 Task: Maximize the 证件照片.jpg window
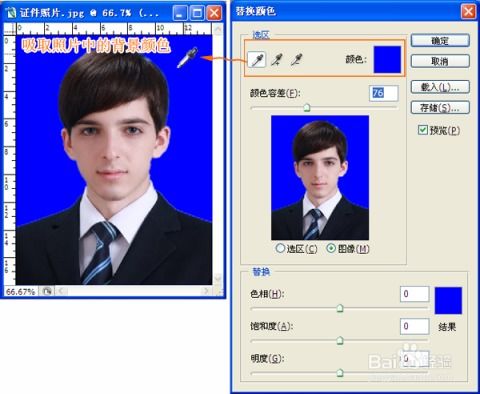coord(197,13)
